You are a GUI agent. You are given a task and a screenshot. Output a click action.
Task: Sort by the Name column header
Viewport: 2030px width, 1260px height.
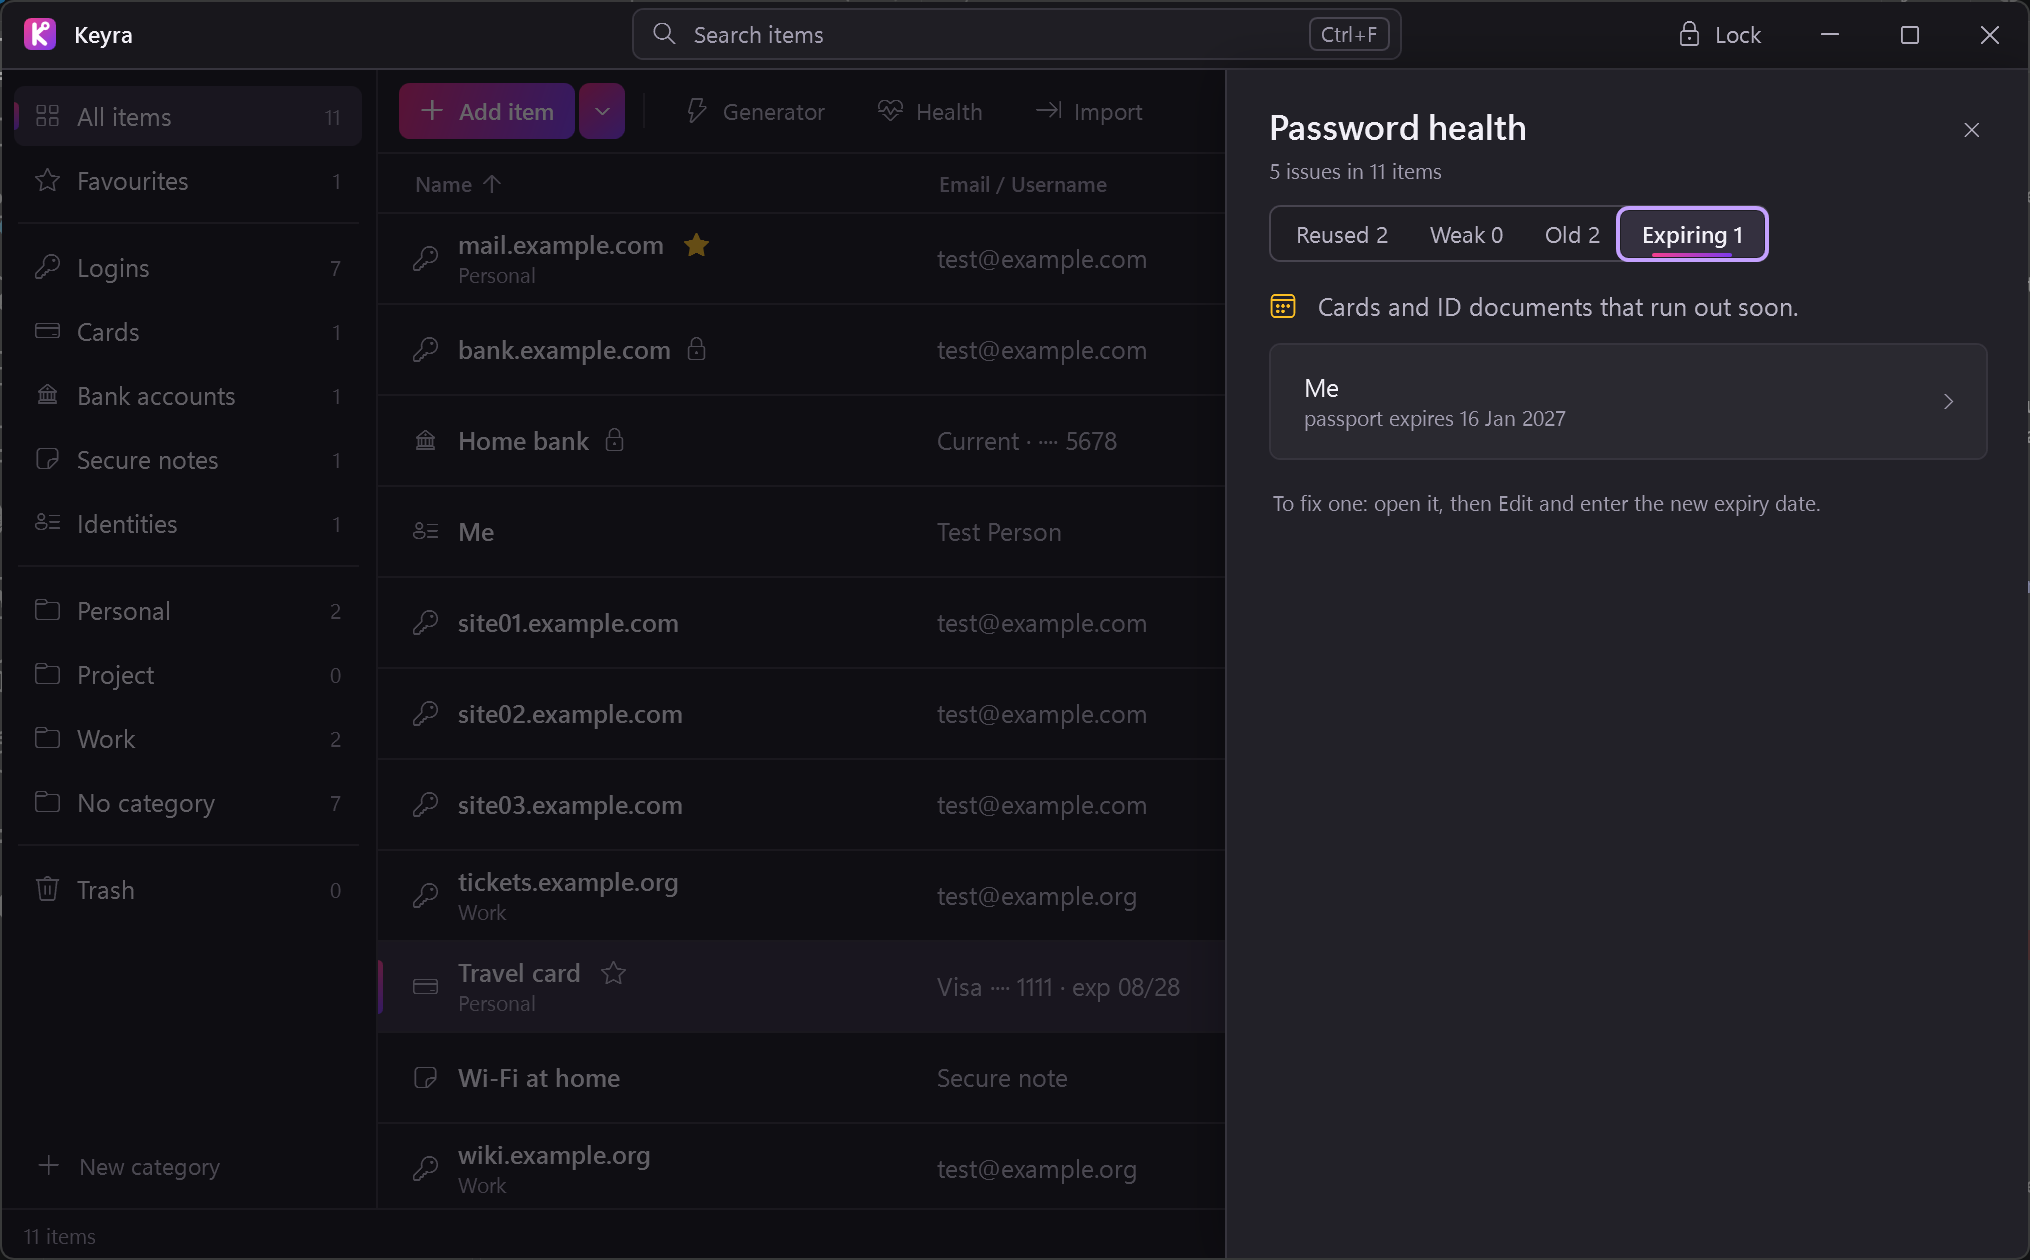tap(458, 184)
